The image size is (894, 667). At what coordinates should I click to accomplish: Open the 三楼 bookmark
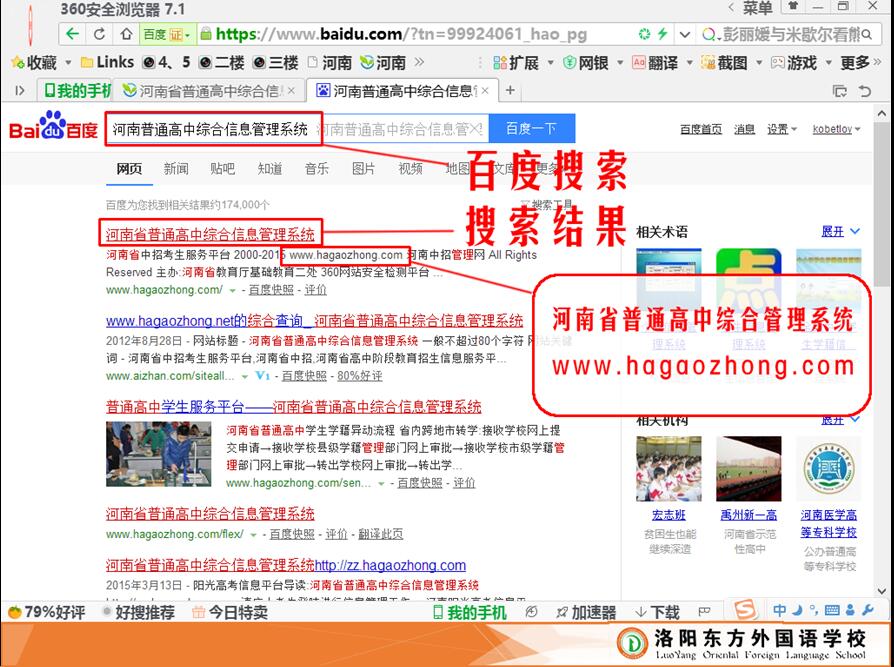275,62
